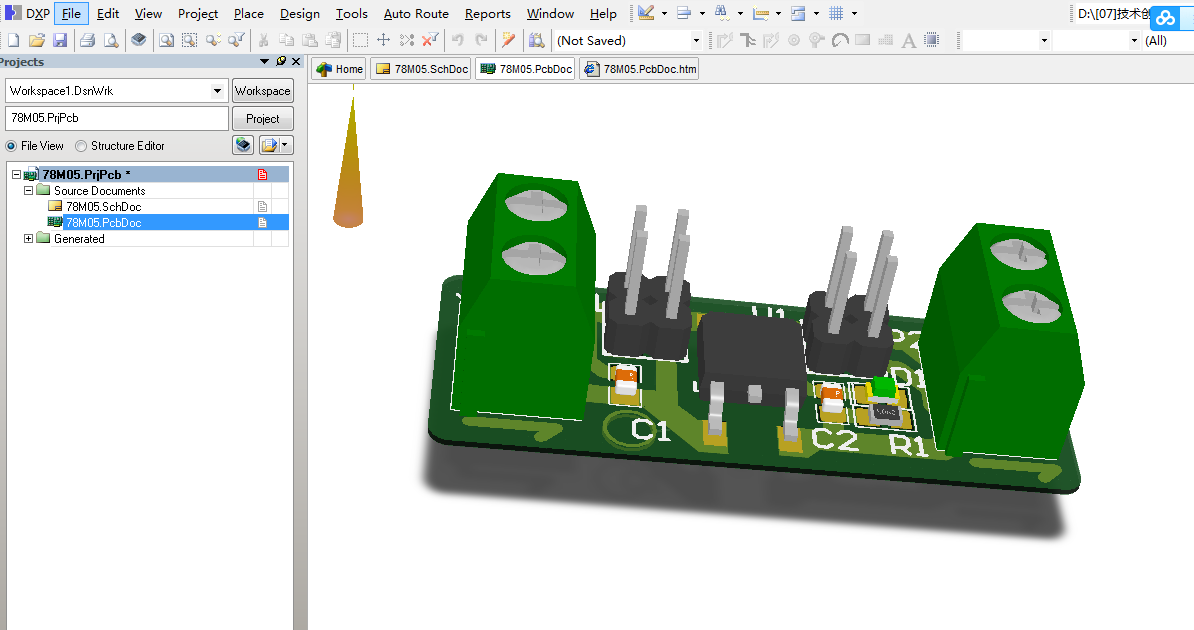Open the Auto Route menu
This screenshot has height=630, width=1194.
pos(416,14)
